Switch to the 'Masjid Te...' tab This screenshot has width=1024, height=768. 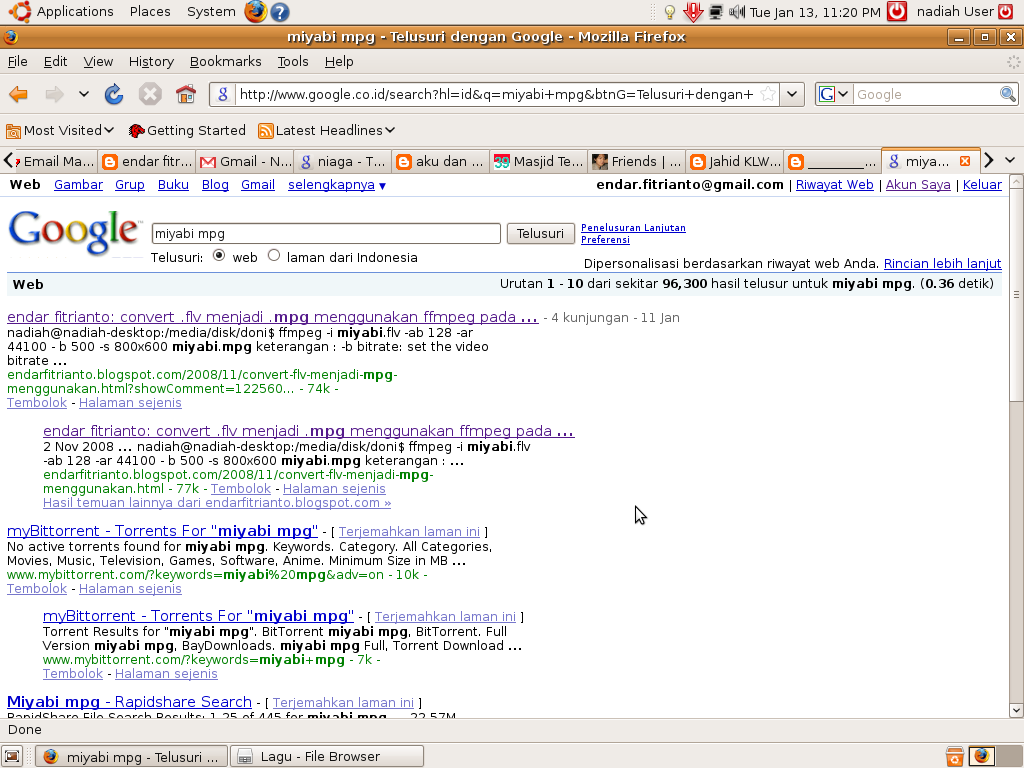coord(539,161)
